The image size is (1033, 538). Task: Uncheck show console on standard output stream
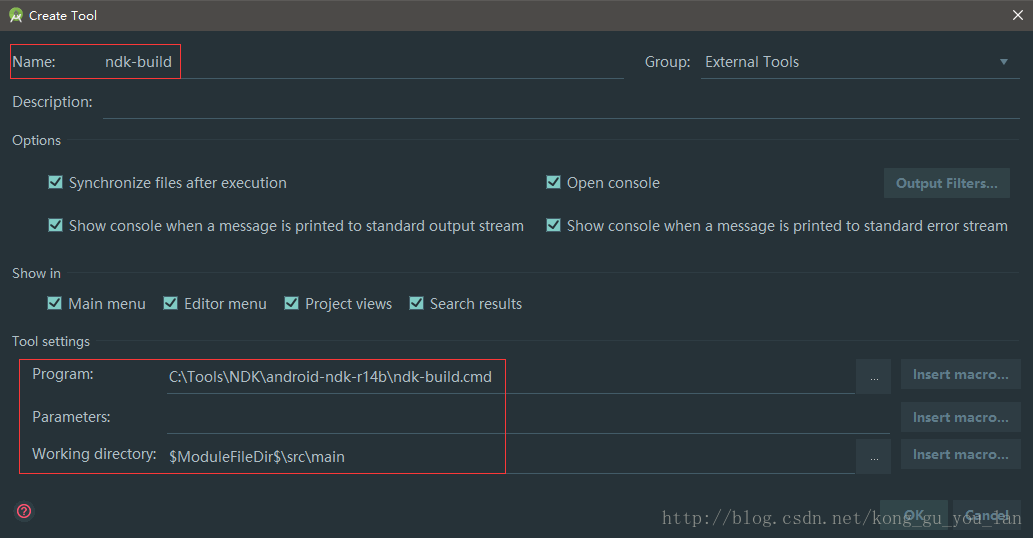click(x=55, y=225)
